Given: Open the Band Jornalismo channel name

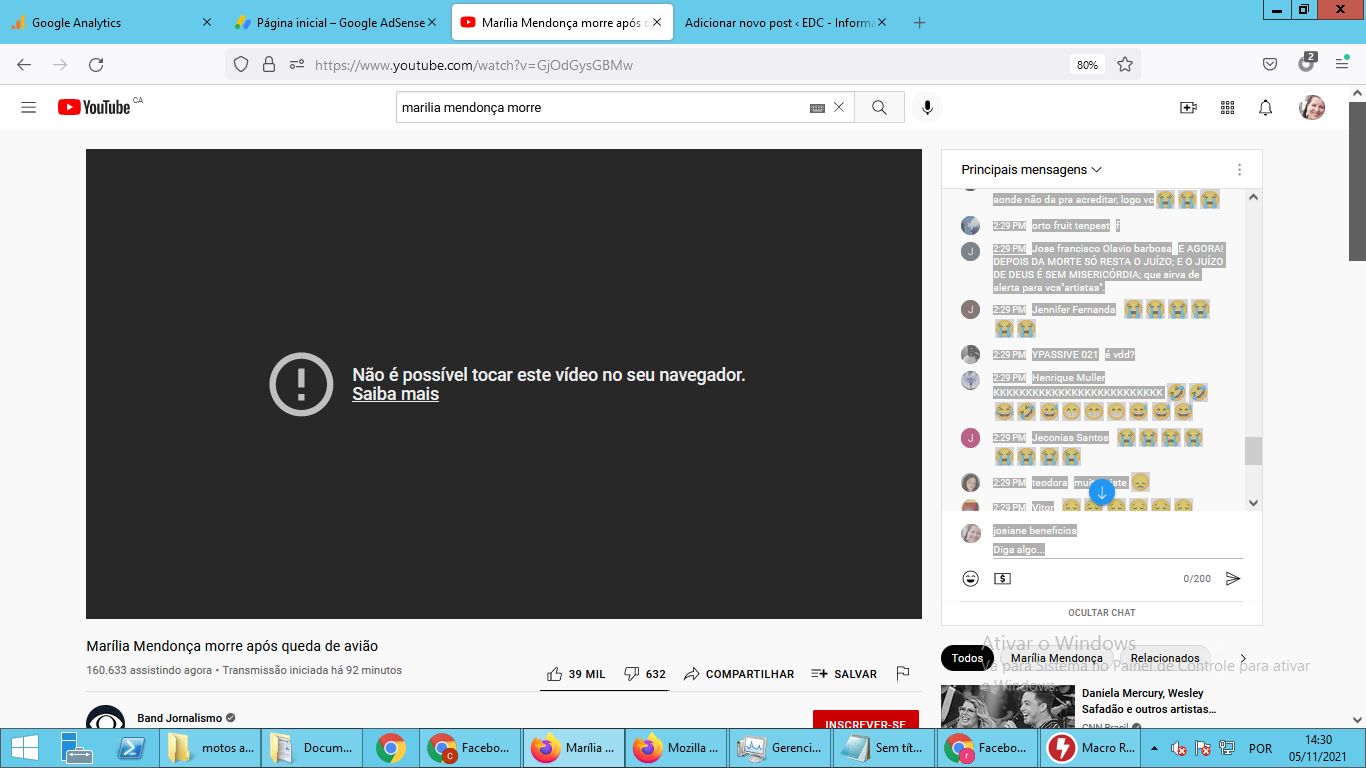Looking at the screenshot, I should pyautogui.click(x=180, y=718).
